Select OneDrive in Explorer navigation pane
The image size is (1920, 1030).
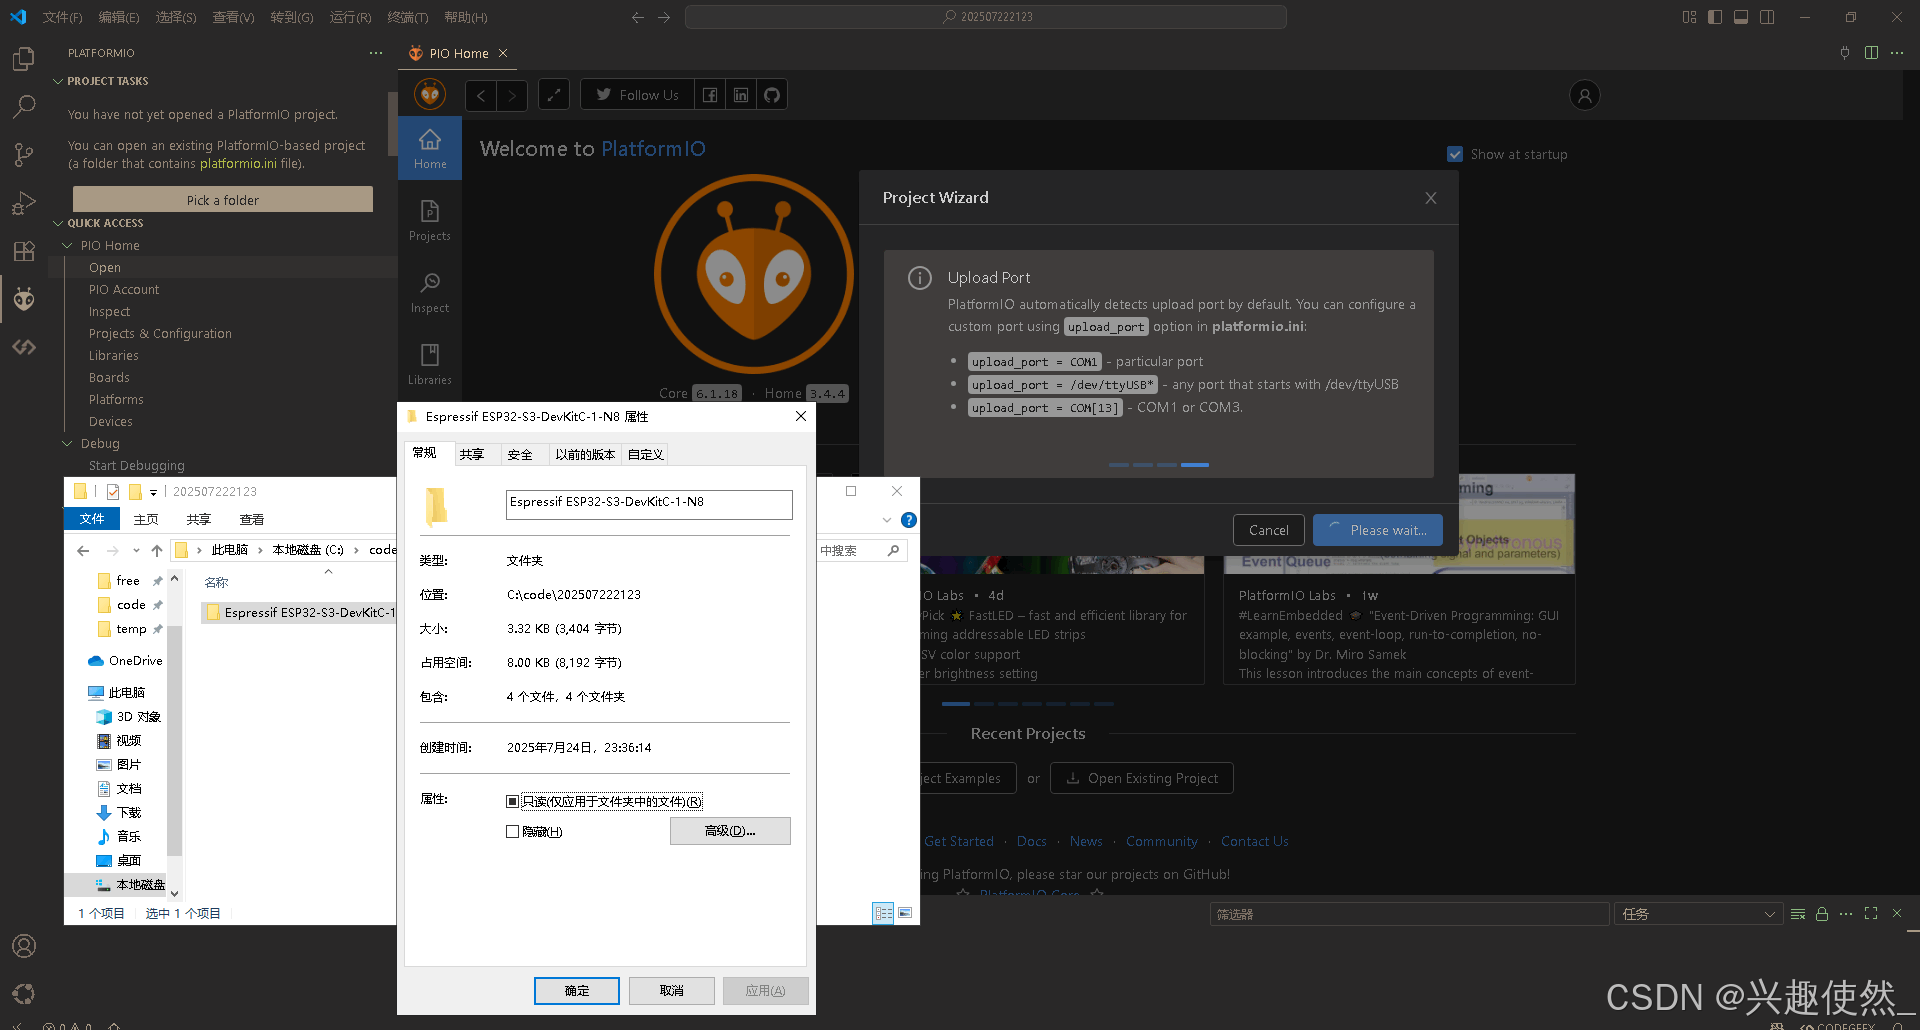(x=125, y=660)
